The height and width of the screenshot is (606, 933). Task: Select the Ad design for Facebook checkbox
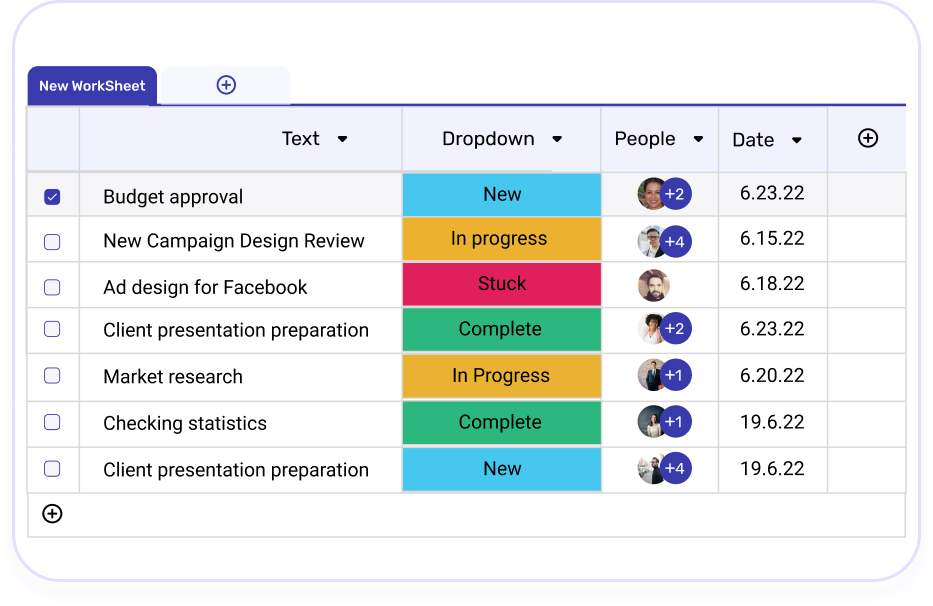pyautogui.click(x=52, y=287)
